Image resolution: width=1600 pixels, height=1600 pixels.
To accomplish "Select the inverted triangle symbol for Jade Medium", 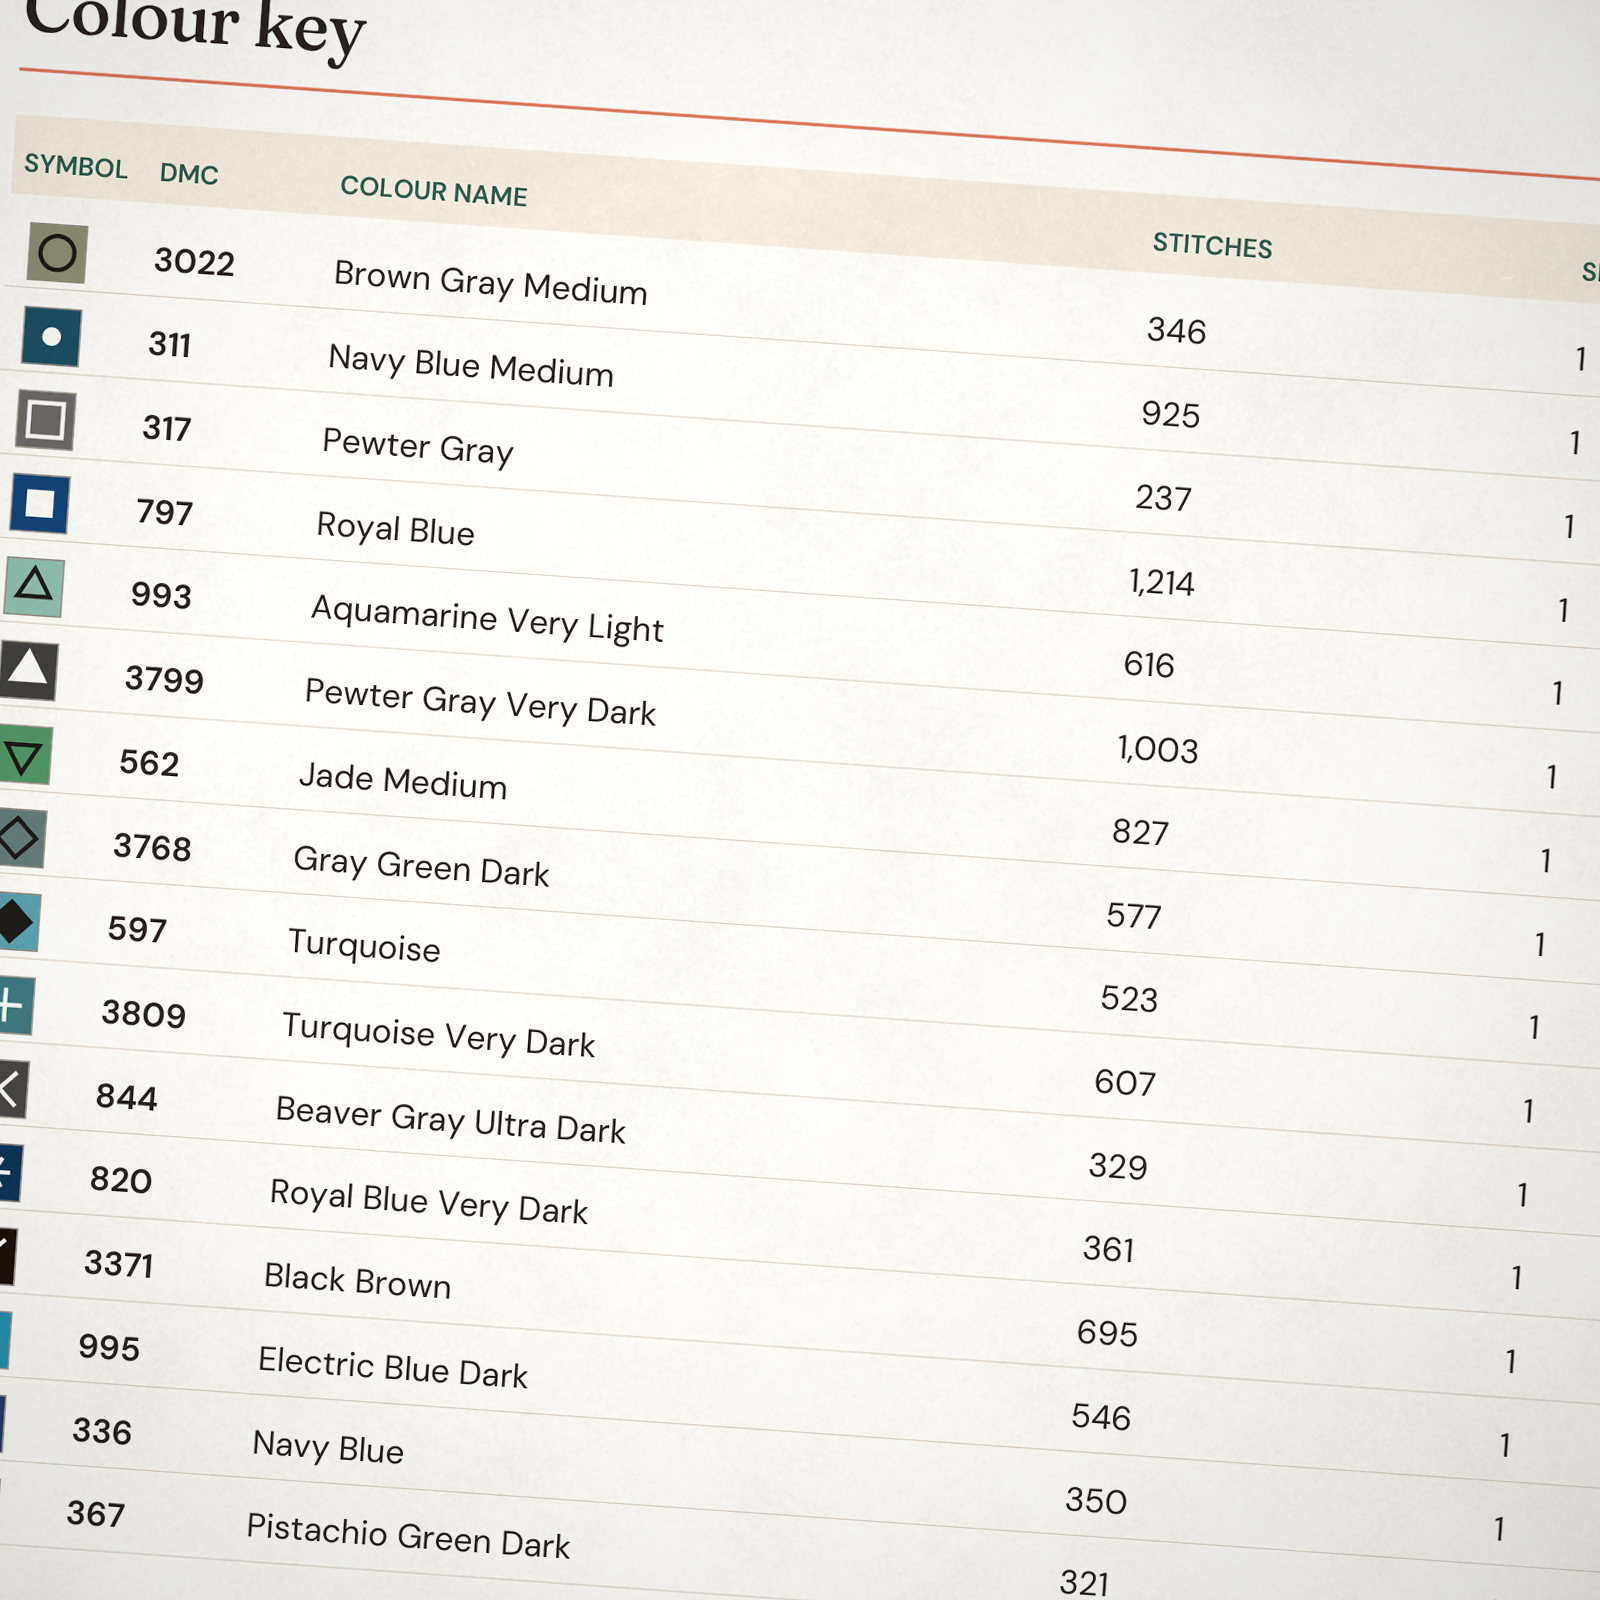I will 23,754.
